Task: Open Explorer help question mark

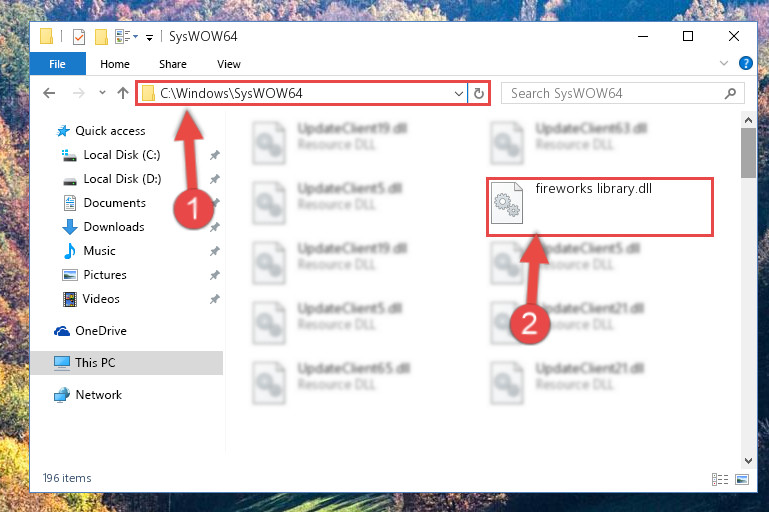Action: click(x=745, y=63)
